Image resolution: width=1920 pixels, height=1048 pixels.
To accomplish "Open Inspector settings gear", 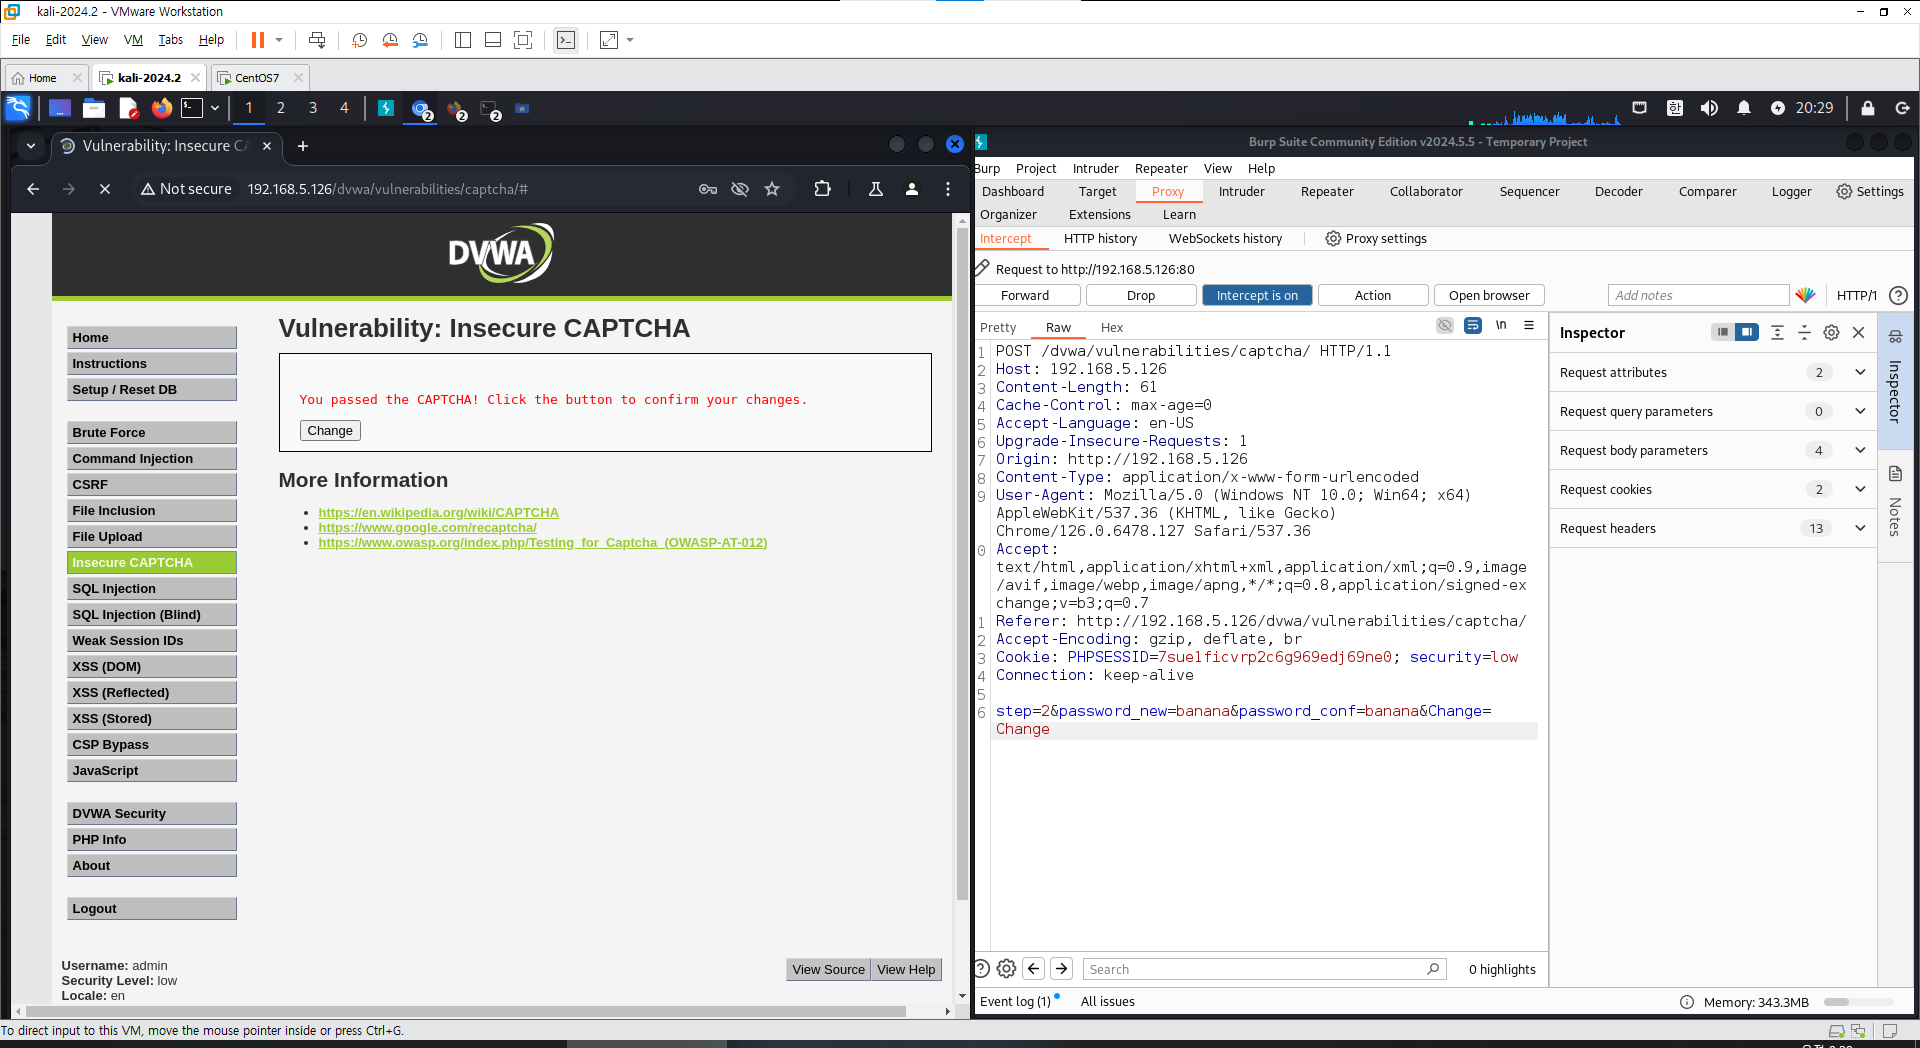I will click(x=1831, y=333).
